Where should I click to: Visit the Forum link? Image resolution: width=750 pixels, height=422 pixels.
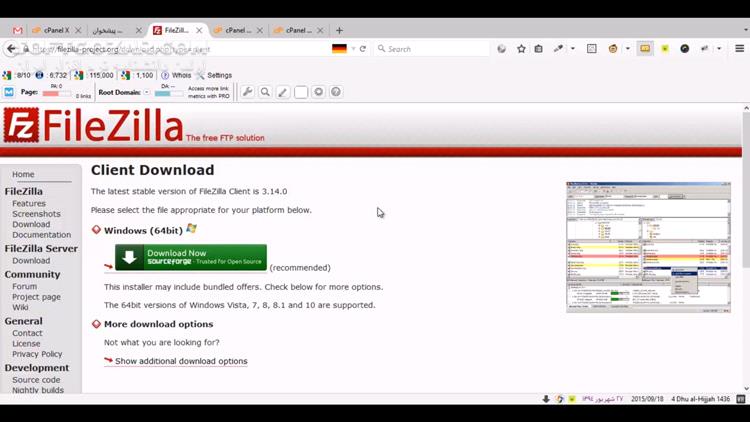24,287
